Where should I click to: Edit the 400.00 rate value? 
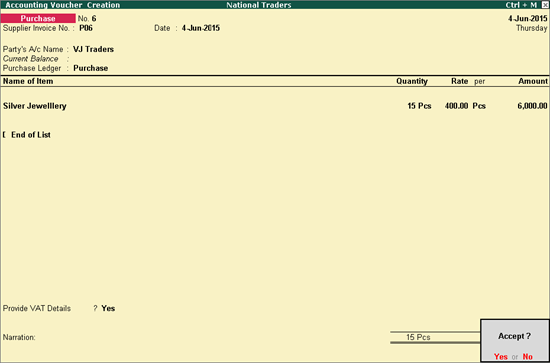pyautogui.click(x=456, y=106)
